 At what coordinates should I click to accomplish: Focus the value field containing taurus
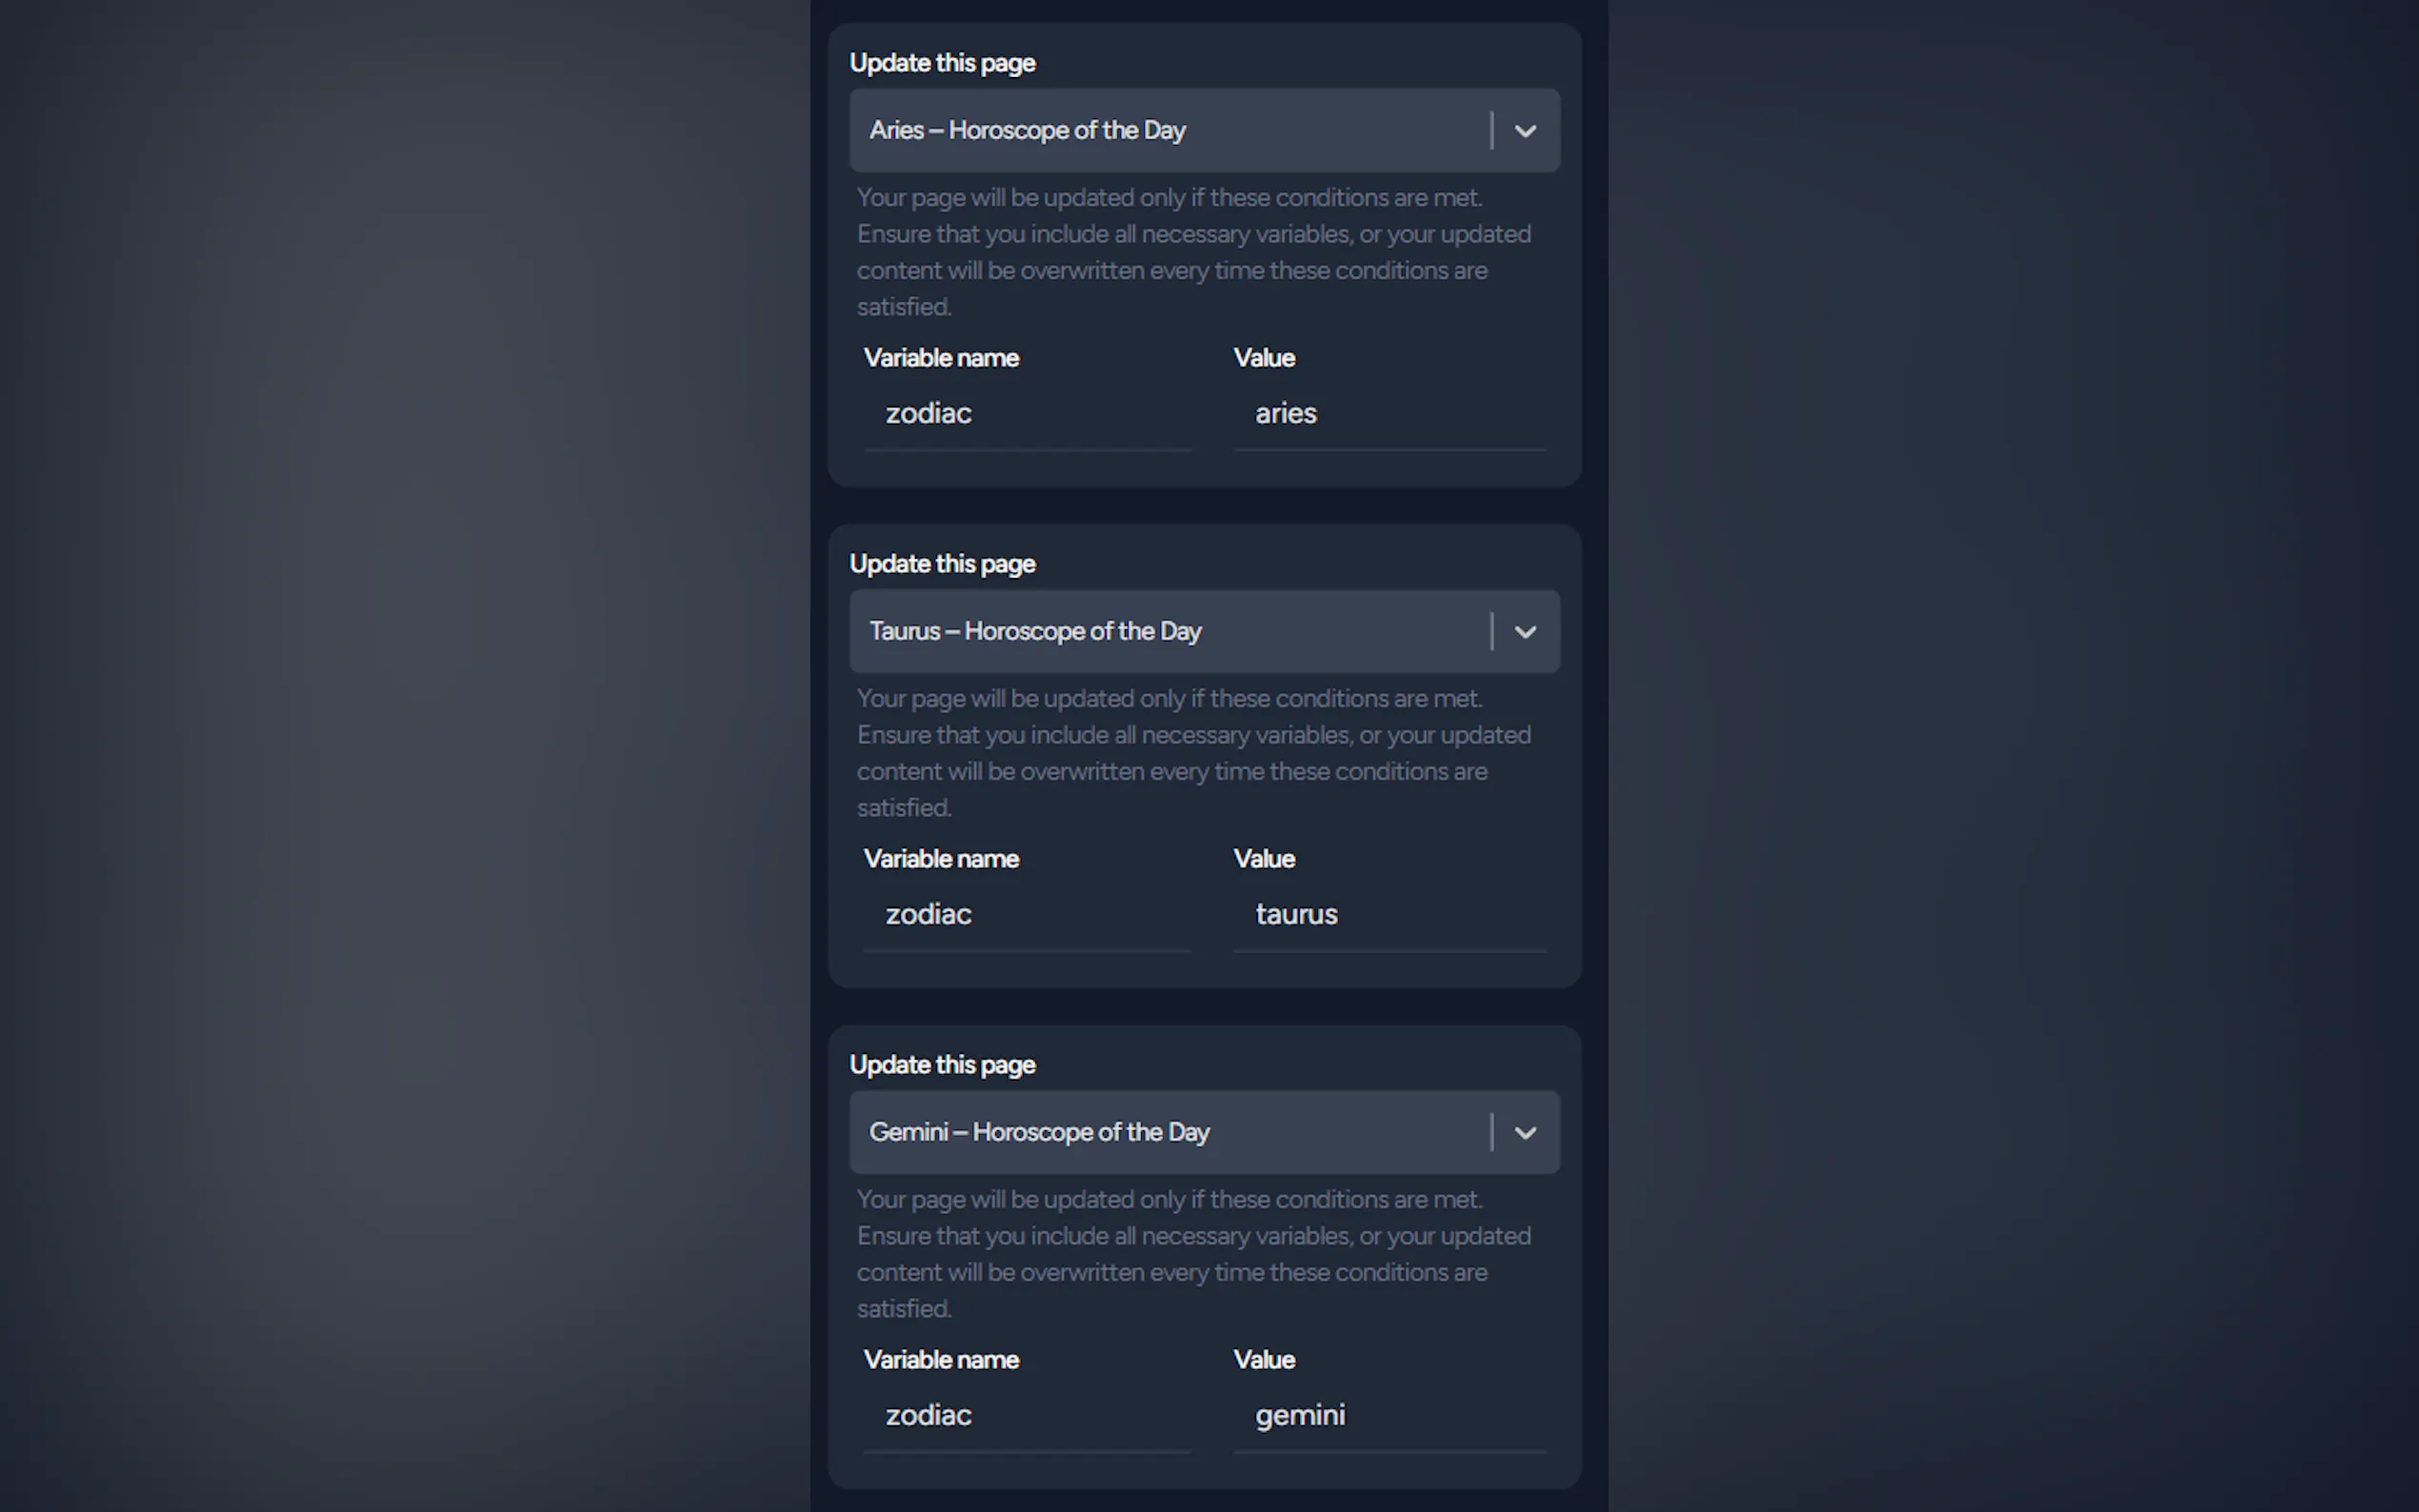pyautogui.click(x=1389, y=915)
